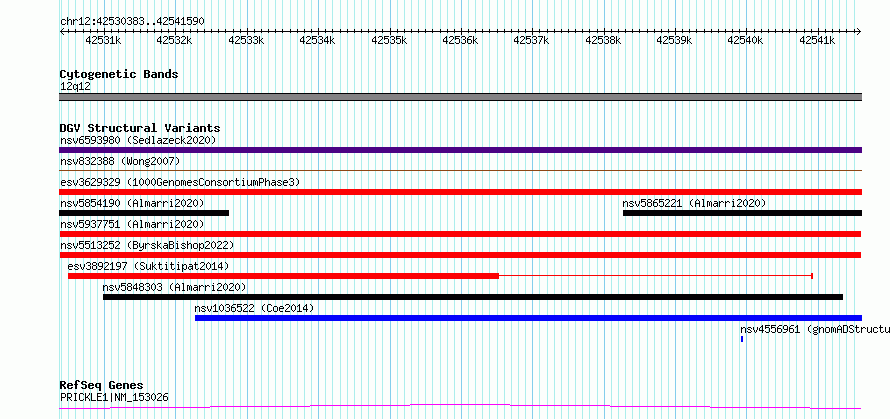The height and width of the screenshot is (419, 890).
Task: Open nsv5865221 (Almarri2020) variant label
Action: tap(694, 203)
